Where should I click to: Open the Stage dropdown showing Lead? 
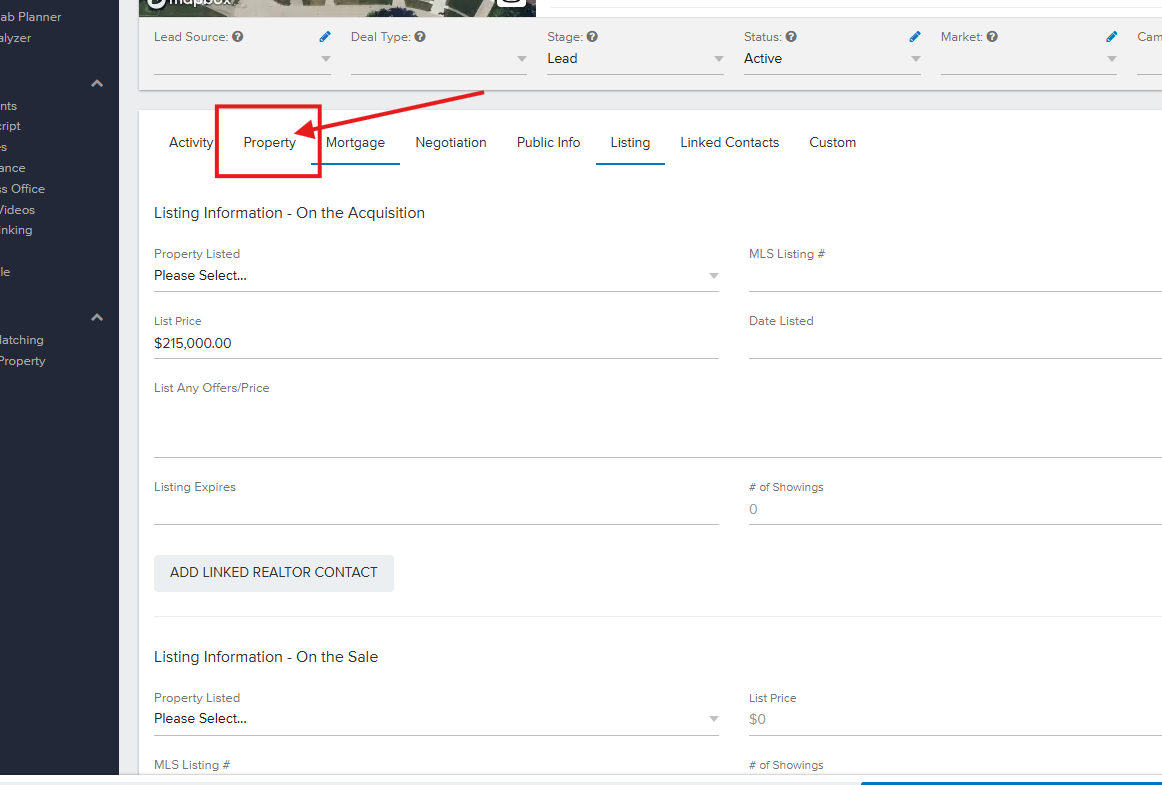coord(635,59)
